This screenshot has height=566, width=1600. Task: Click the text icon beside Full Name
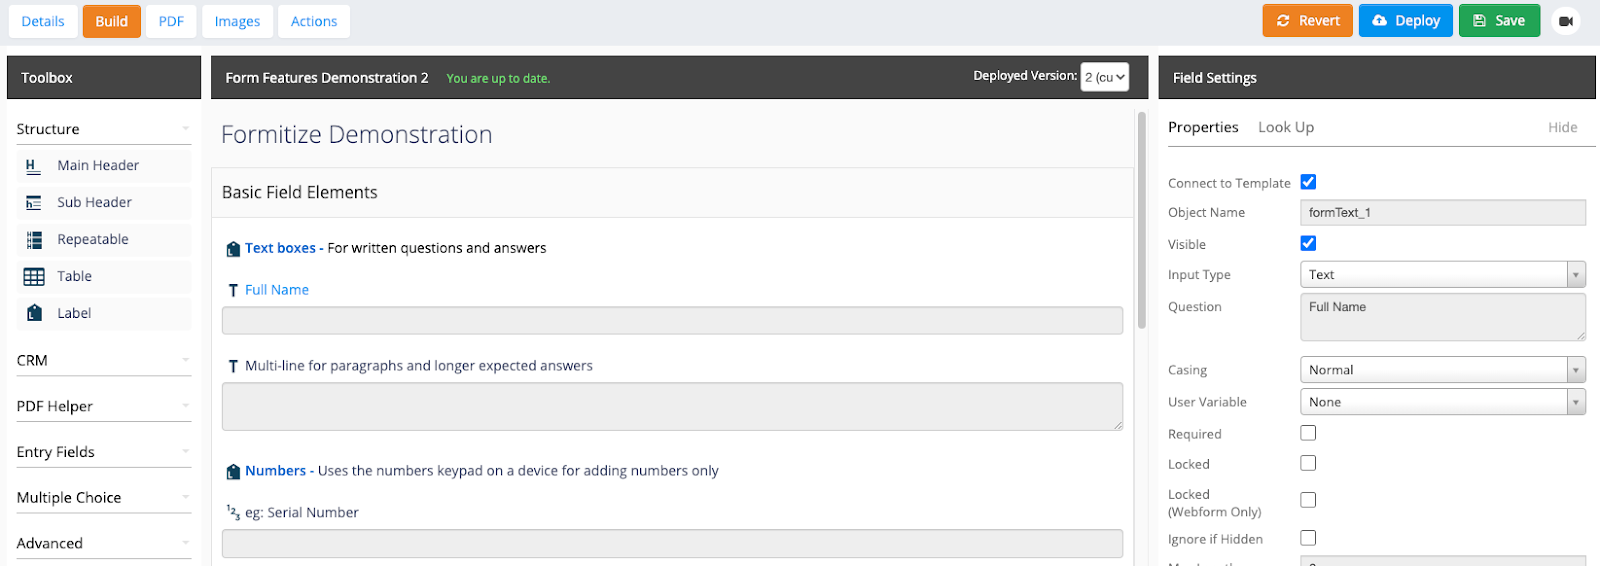pos(233,291)
